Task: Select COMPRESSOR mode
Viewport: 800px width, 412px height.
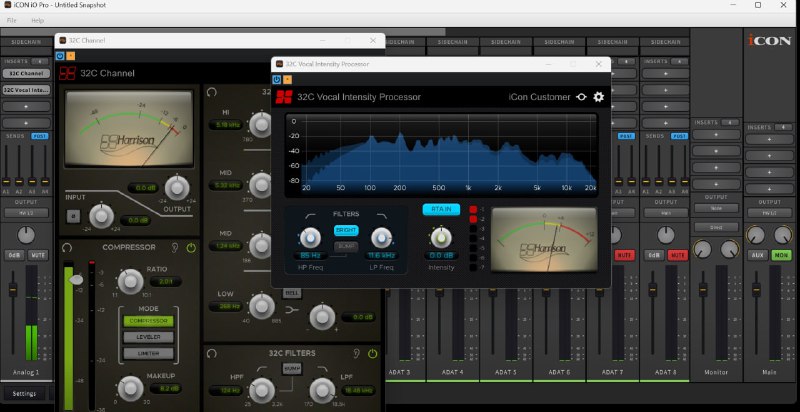Action: tap(148, 321)
